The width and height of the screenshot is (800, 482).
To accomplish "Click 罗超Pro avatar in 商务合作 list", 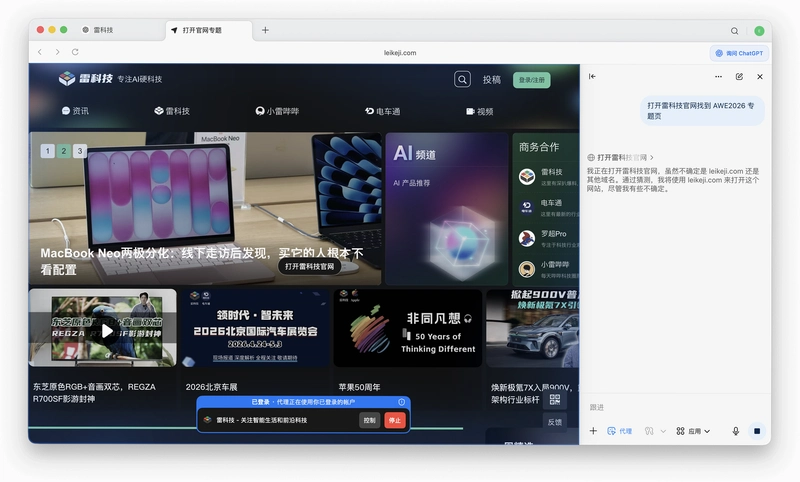I will click(x=527, y=238).
